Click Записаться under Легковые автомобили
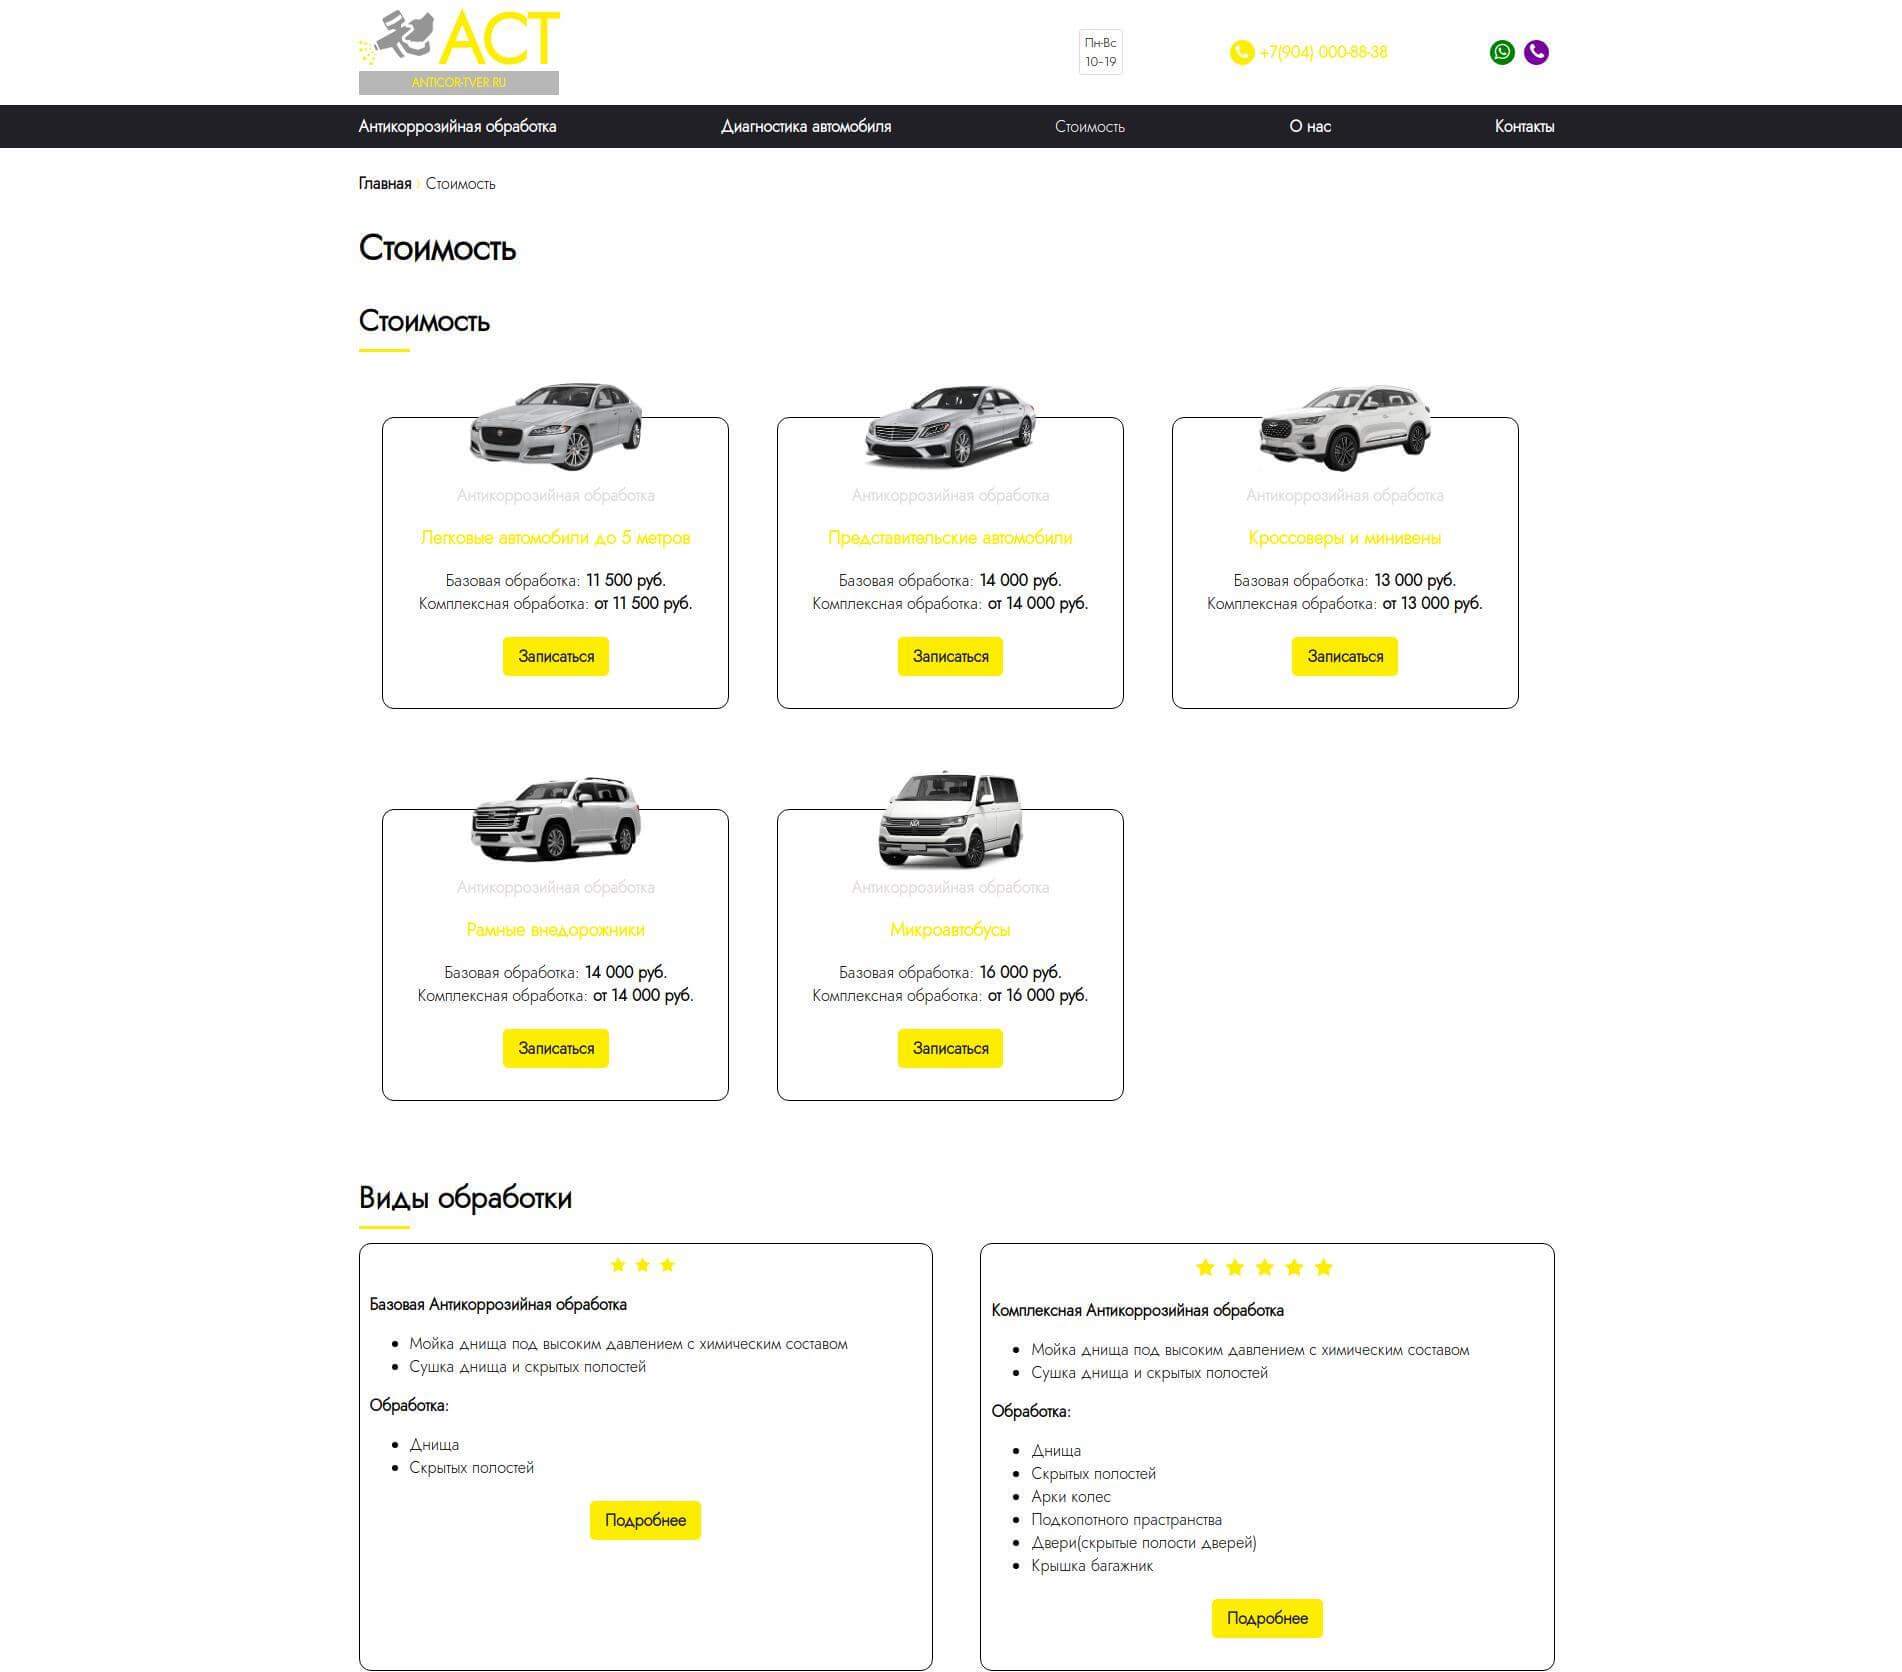This screenshot has height=1672, width=1902. pyautogui.click(x=555, y=657)
